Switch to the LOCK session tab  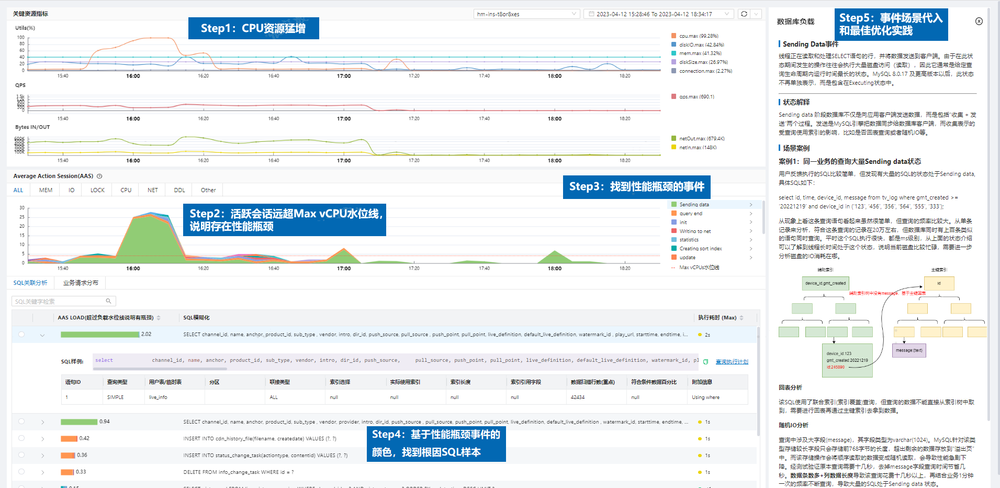(97, 190)
